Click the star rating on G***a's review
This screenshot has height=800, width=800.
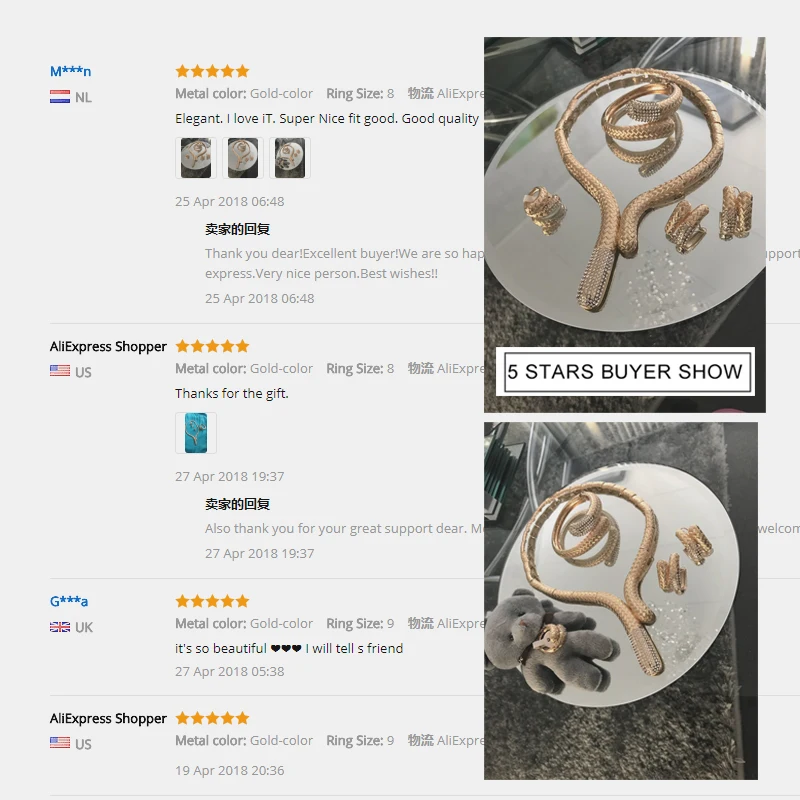coord(212,601)
